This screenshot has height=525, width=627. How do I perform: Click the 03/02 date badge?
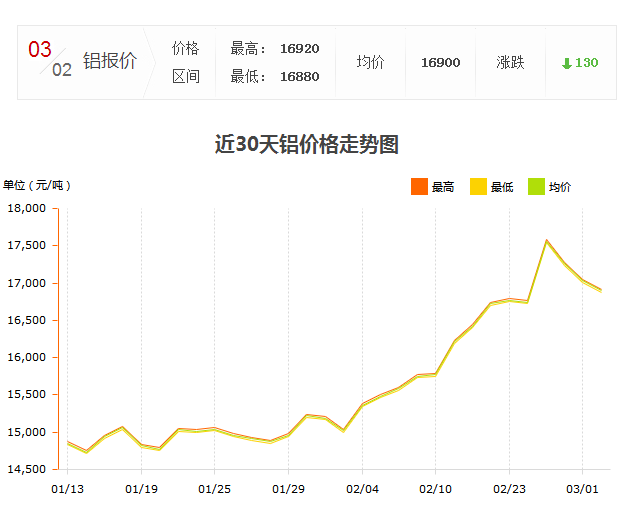(49, 60)
